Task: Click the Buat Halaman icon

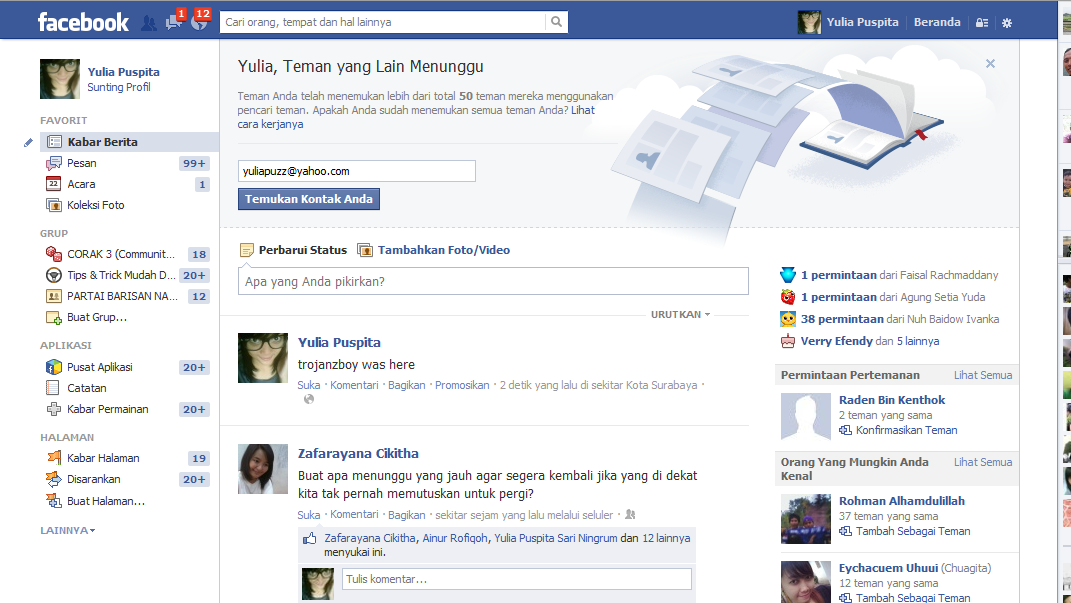Action: (x=53, y=501)
